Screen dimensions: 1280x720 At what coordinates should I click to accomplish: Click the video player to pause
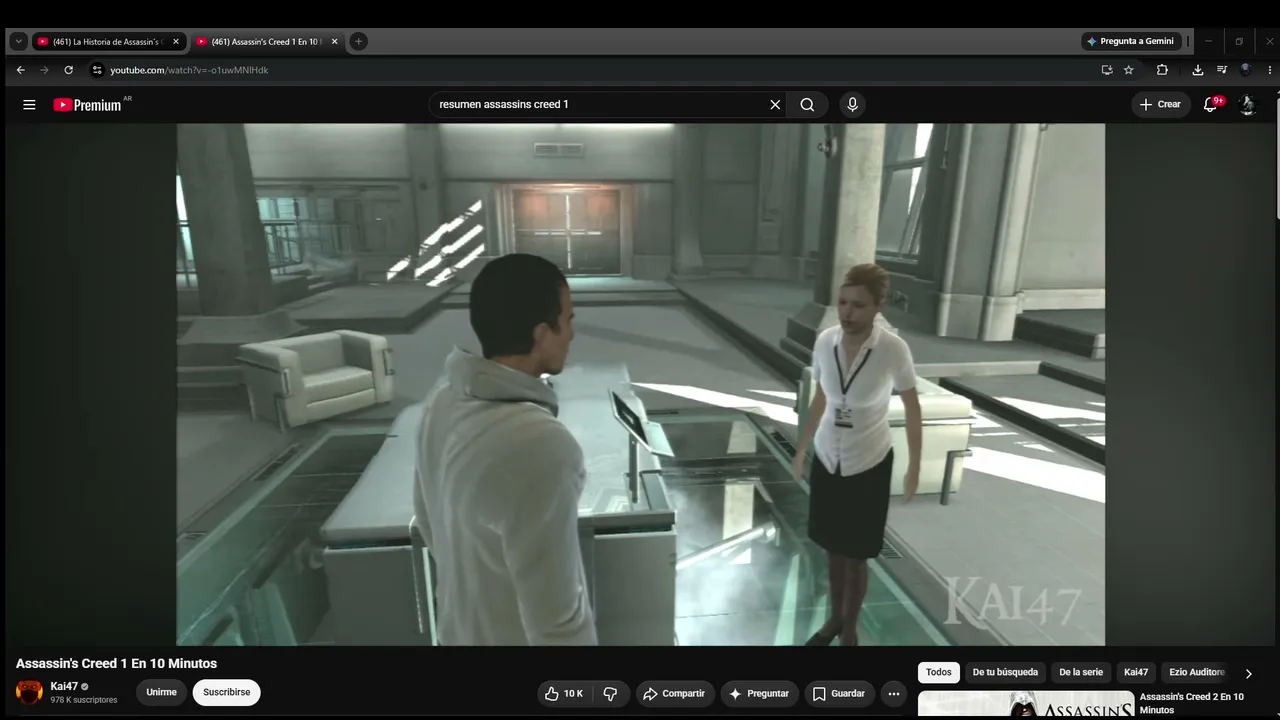tap(641, 385)
